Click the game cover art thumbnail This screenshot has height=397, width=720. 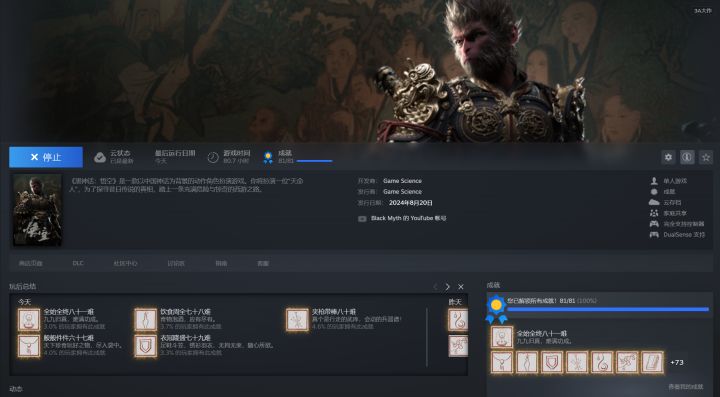37,210
